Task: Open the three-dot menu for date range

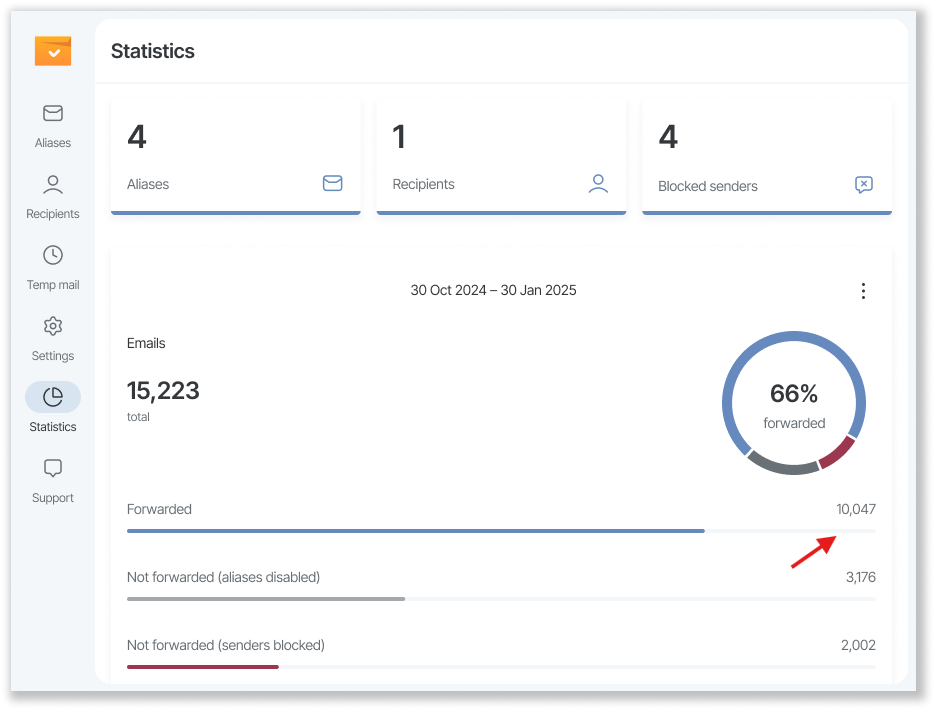Action: (863, 291)
